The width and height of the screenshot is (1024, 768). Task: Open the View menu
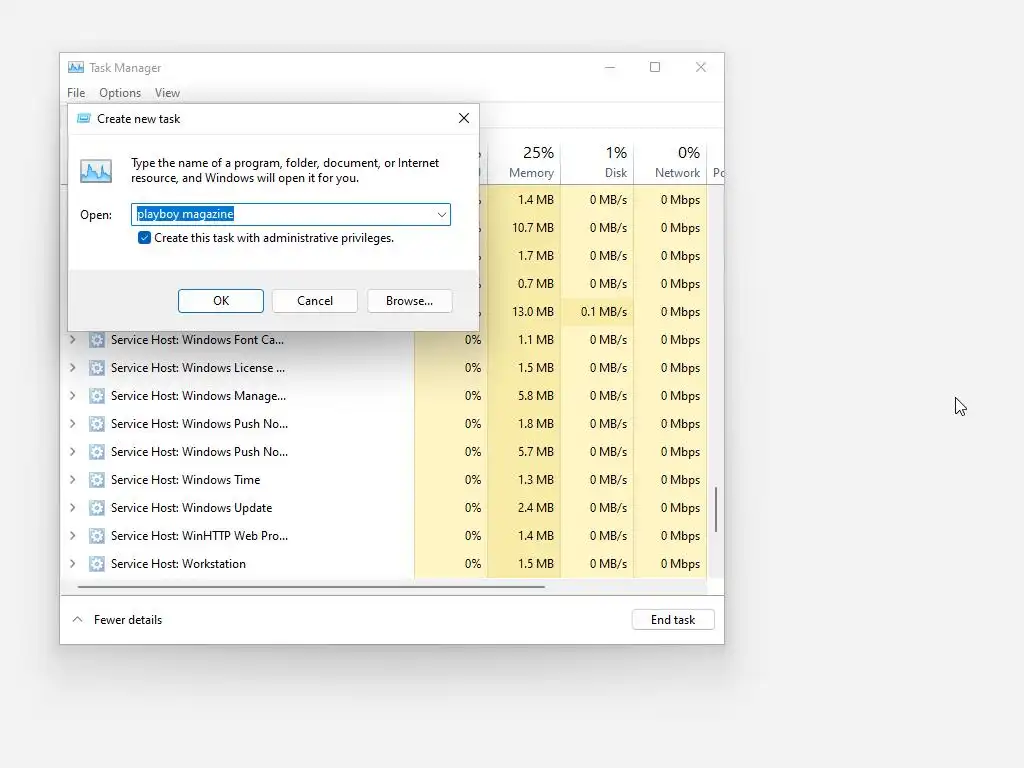(167, 93)
